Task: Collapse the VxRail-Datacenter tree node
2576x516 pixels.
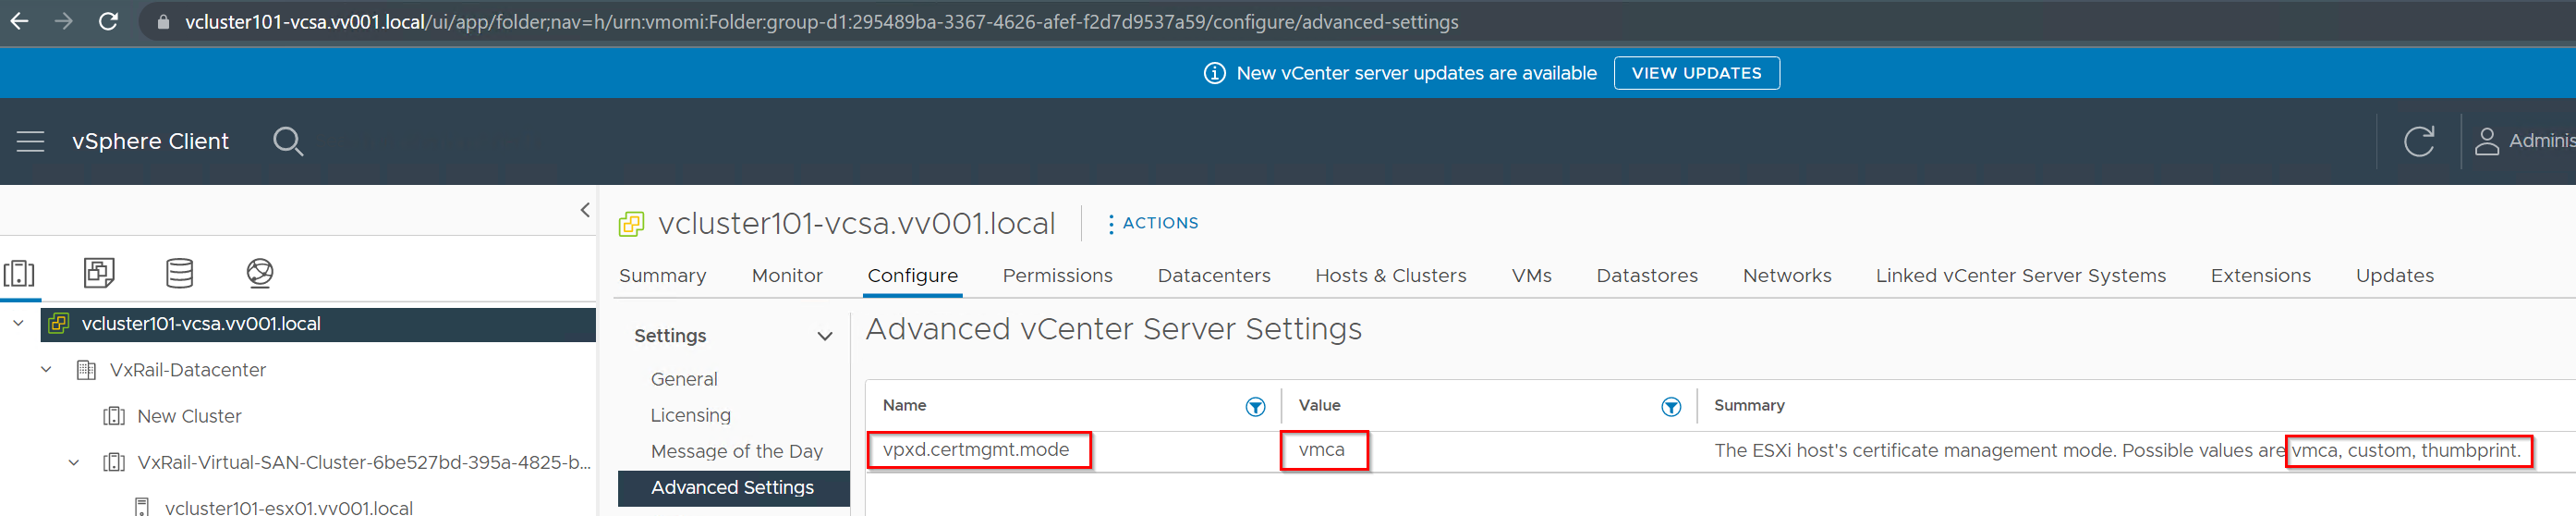Action: [x=46, y=370]
